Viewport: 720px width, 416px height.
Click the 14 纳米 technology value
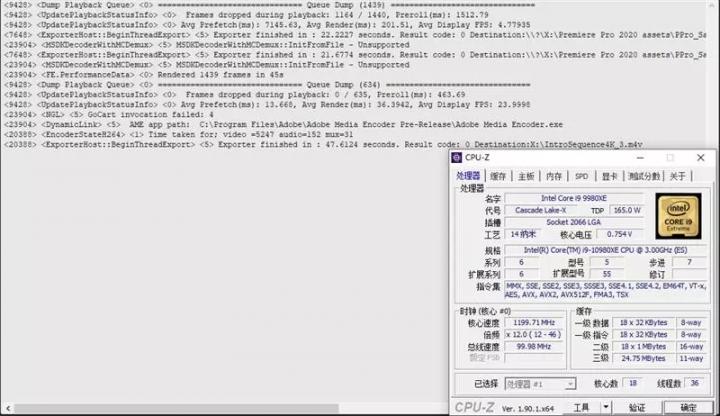[523, 234]
